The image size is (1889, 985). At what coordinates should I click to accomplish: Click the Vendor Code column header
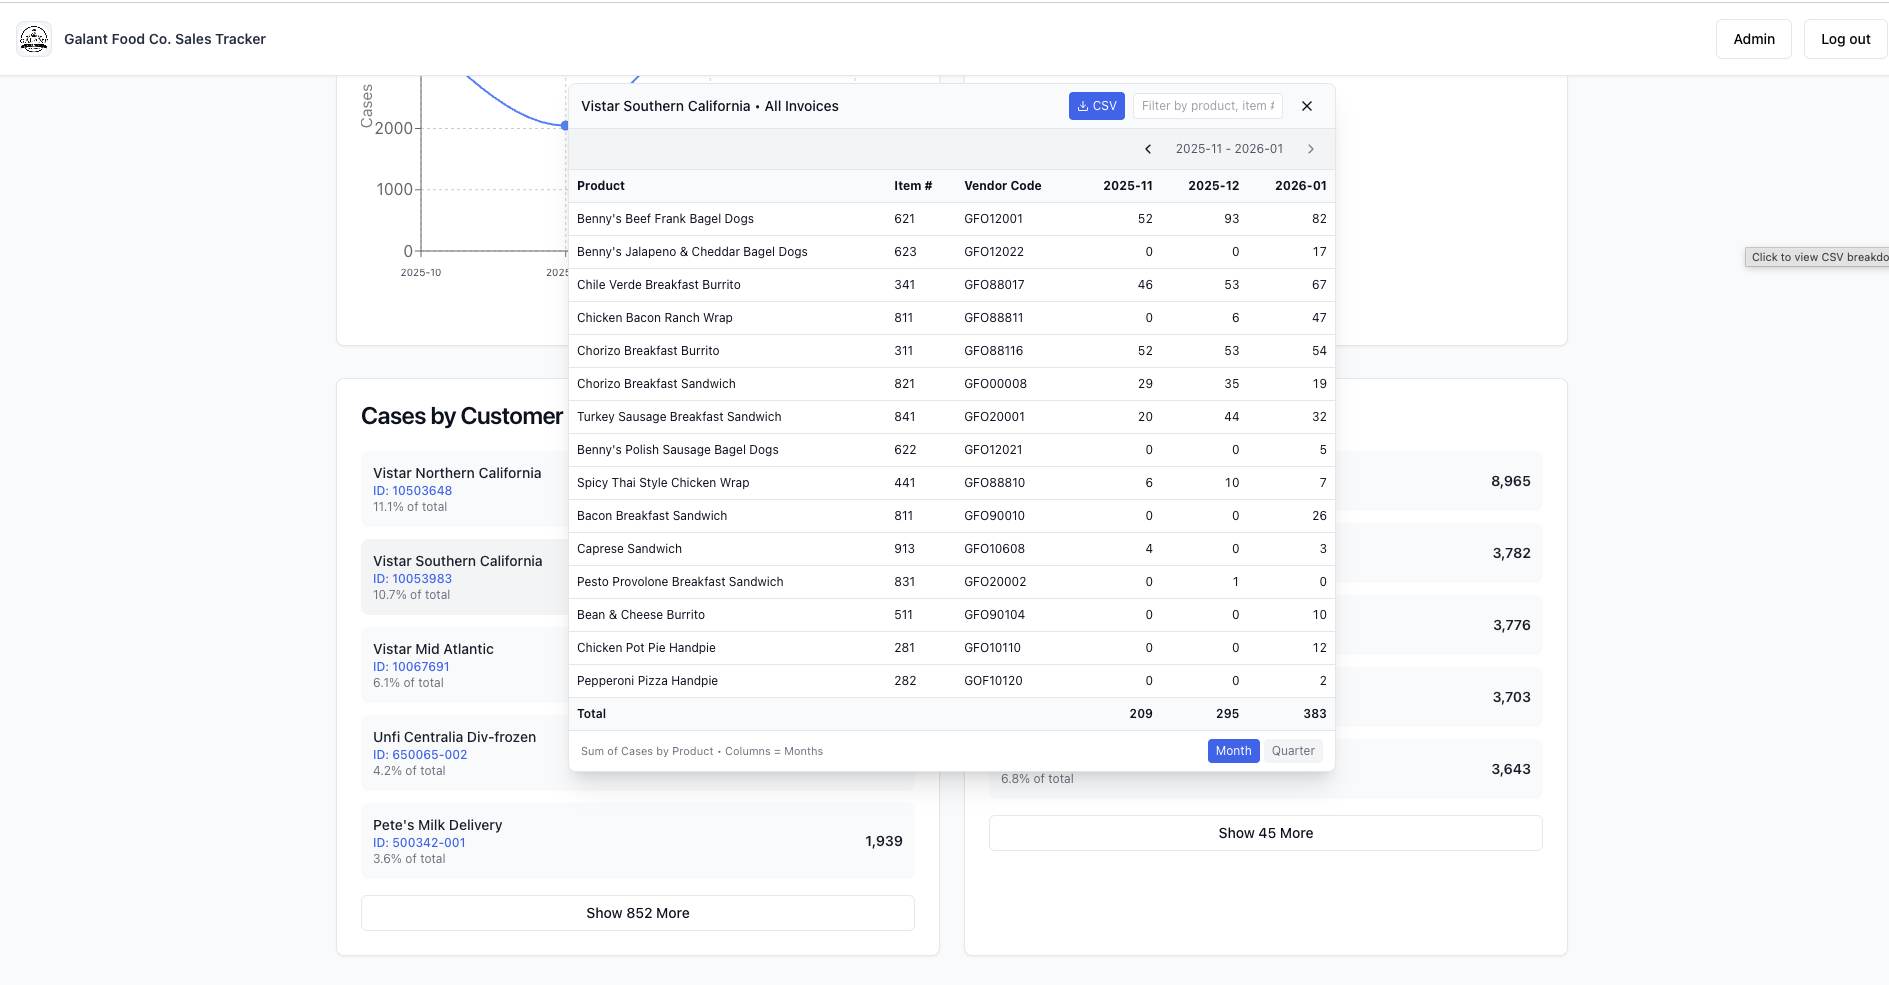[1003, 186]
